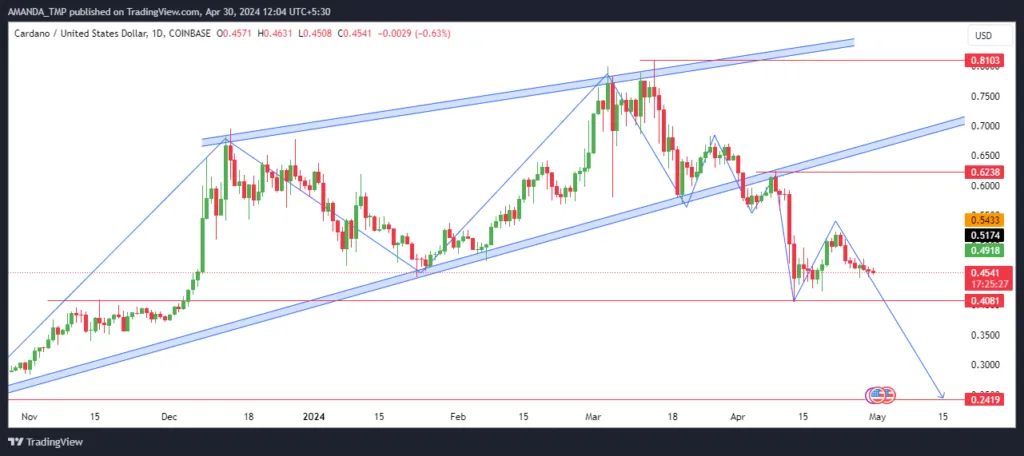Click the green 0.4918 price label

tap(985, 251)
